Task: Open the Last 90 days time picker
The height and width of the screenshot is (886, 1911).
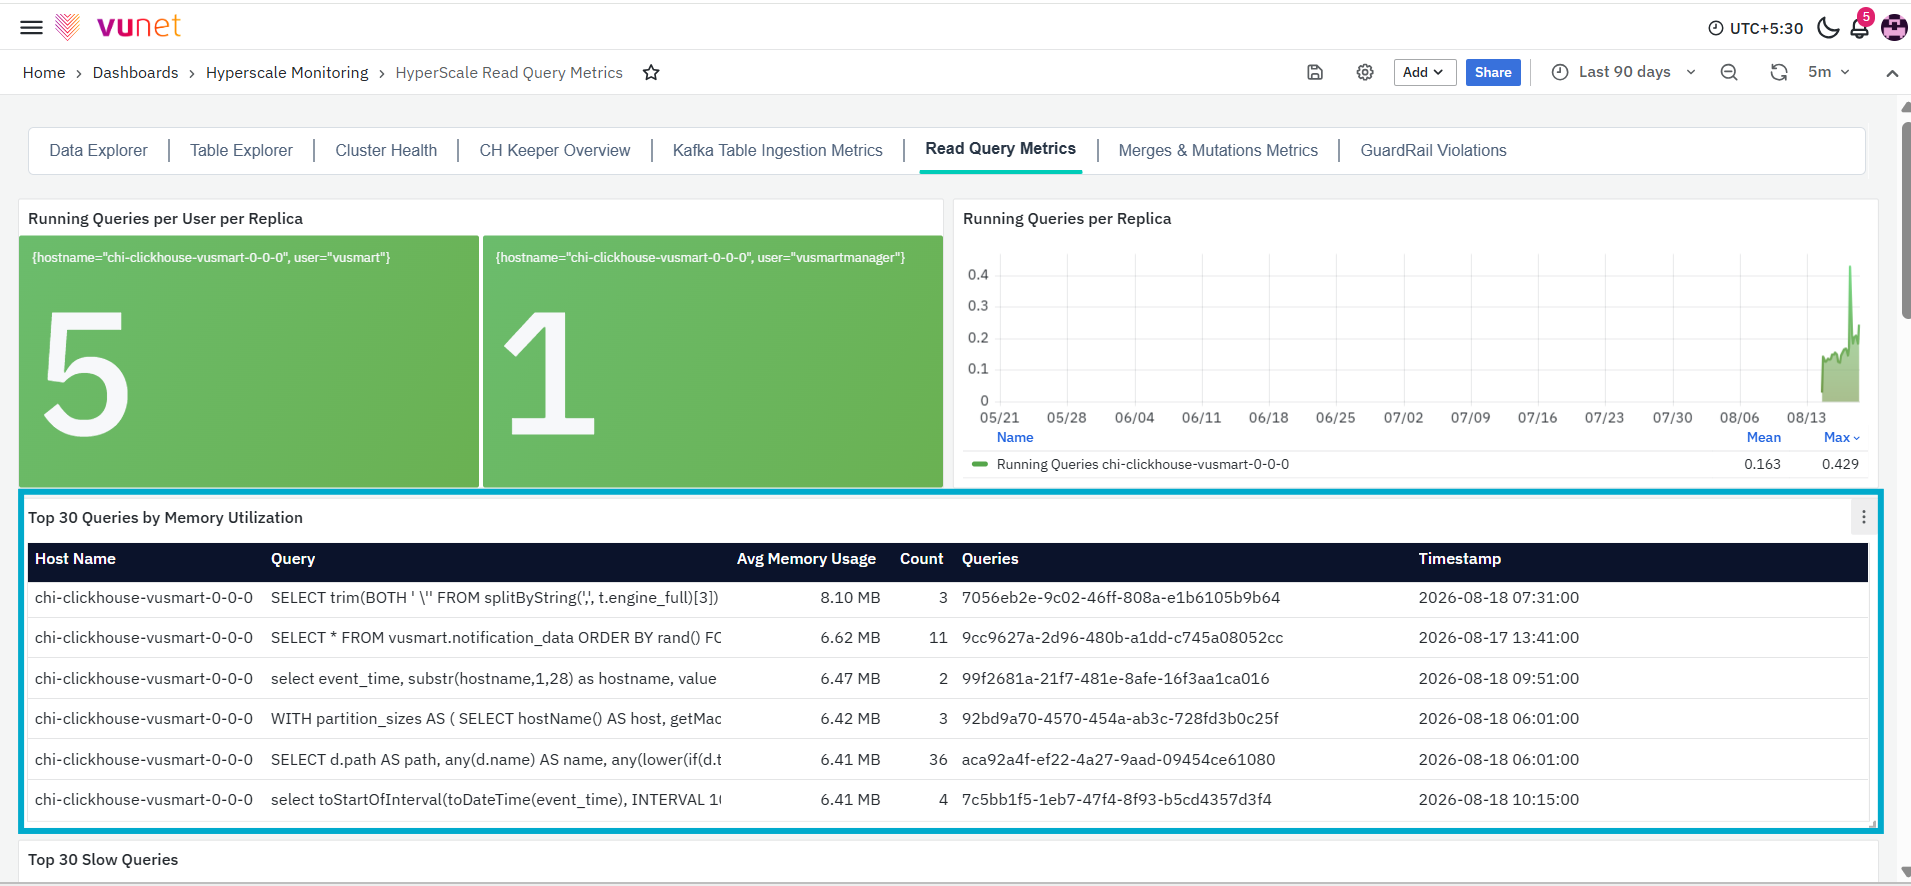Action: 1624,72
